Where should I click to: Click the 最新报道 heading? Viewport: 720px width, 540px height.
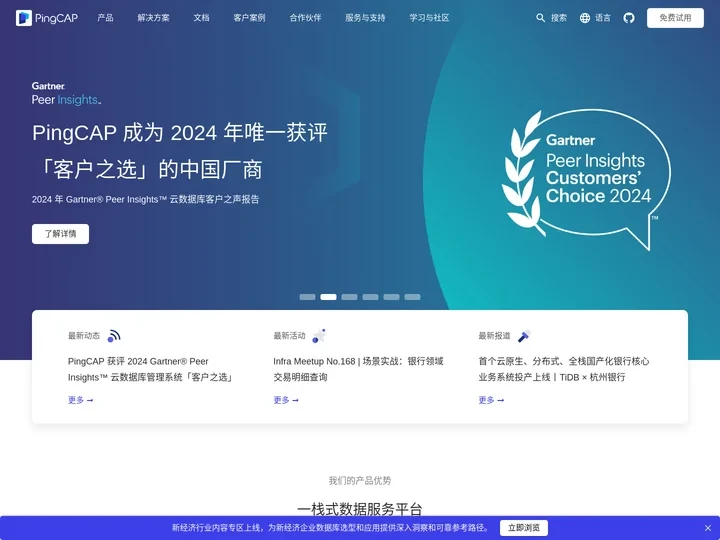point(494,336)
